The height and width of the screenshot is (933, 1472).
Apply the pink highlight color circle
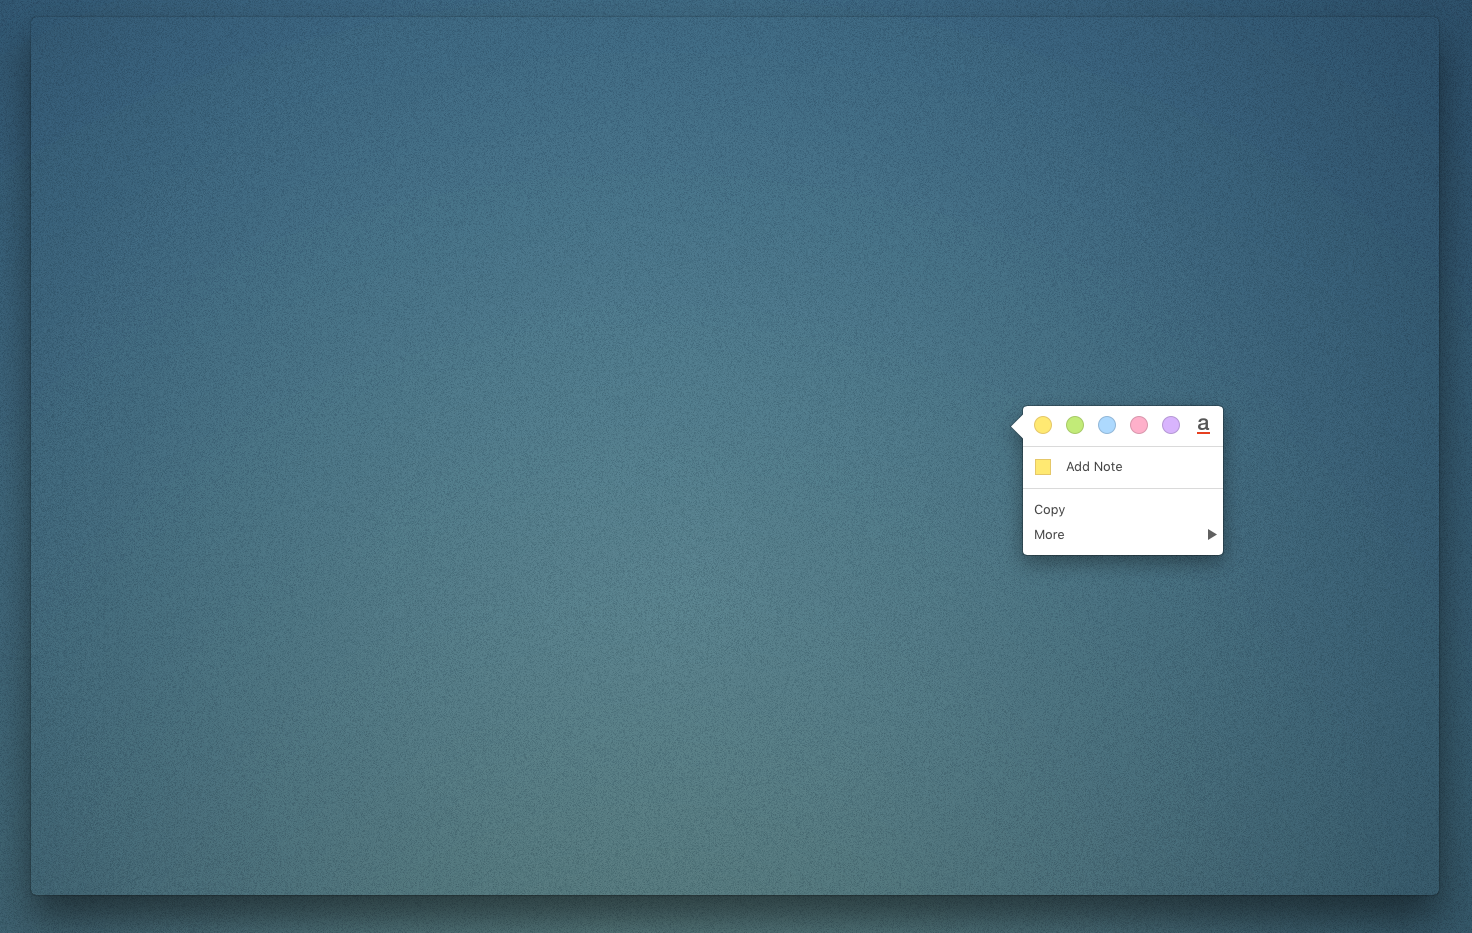click(1139, 425)
